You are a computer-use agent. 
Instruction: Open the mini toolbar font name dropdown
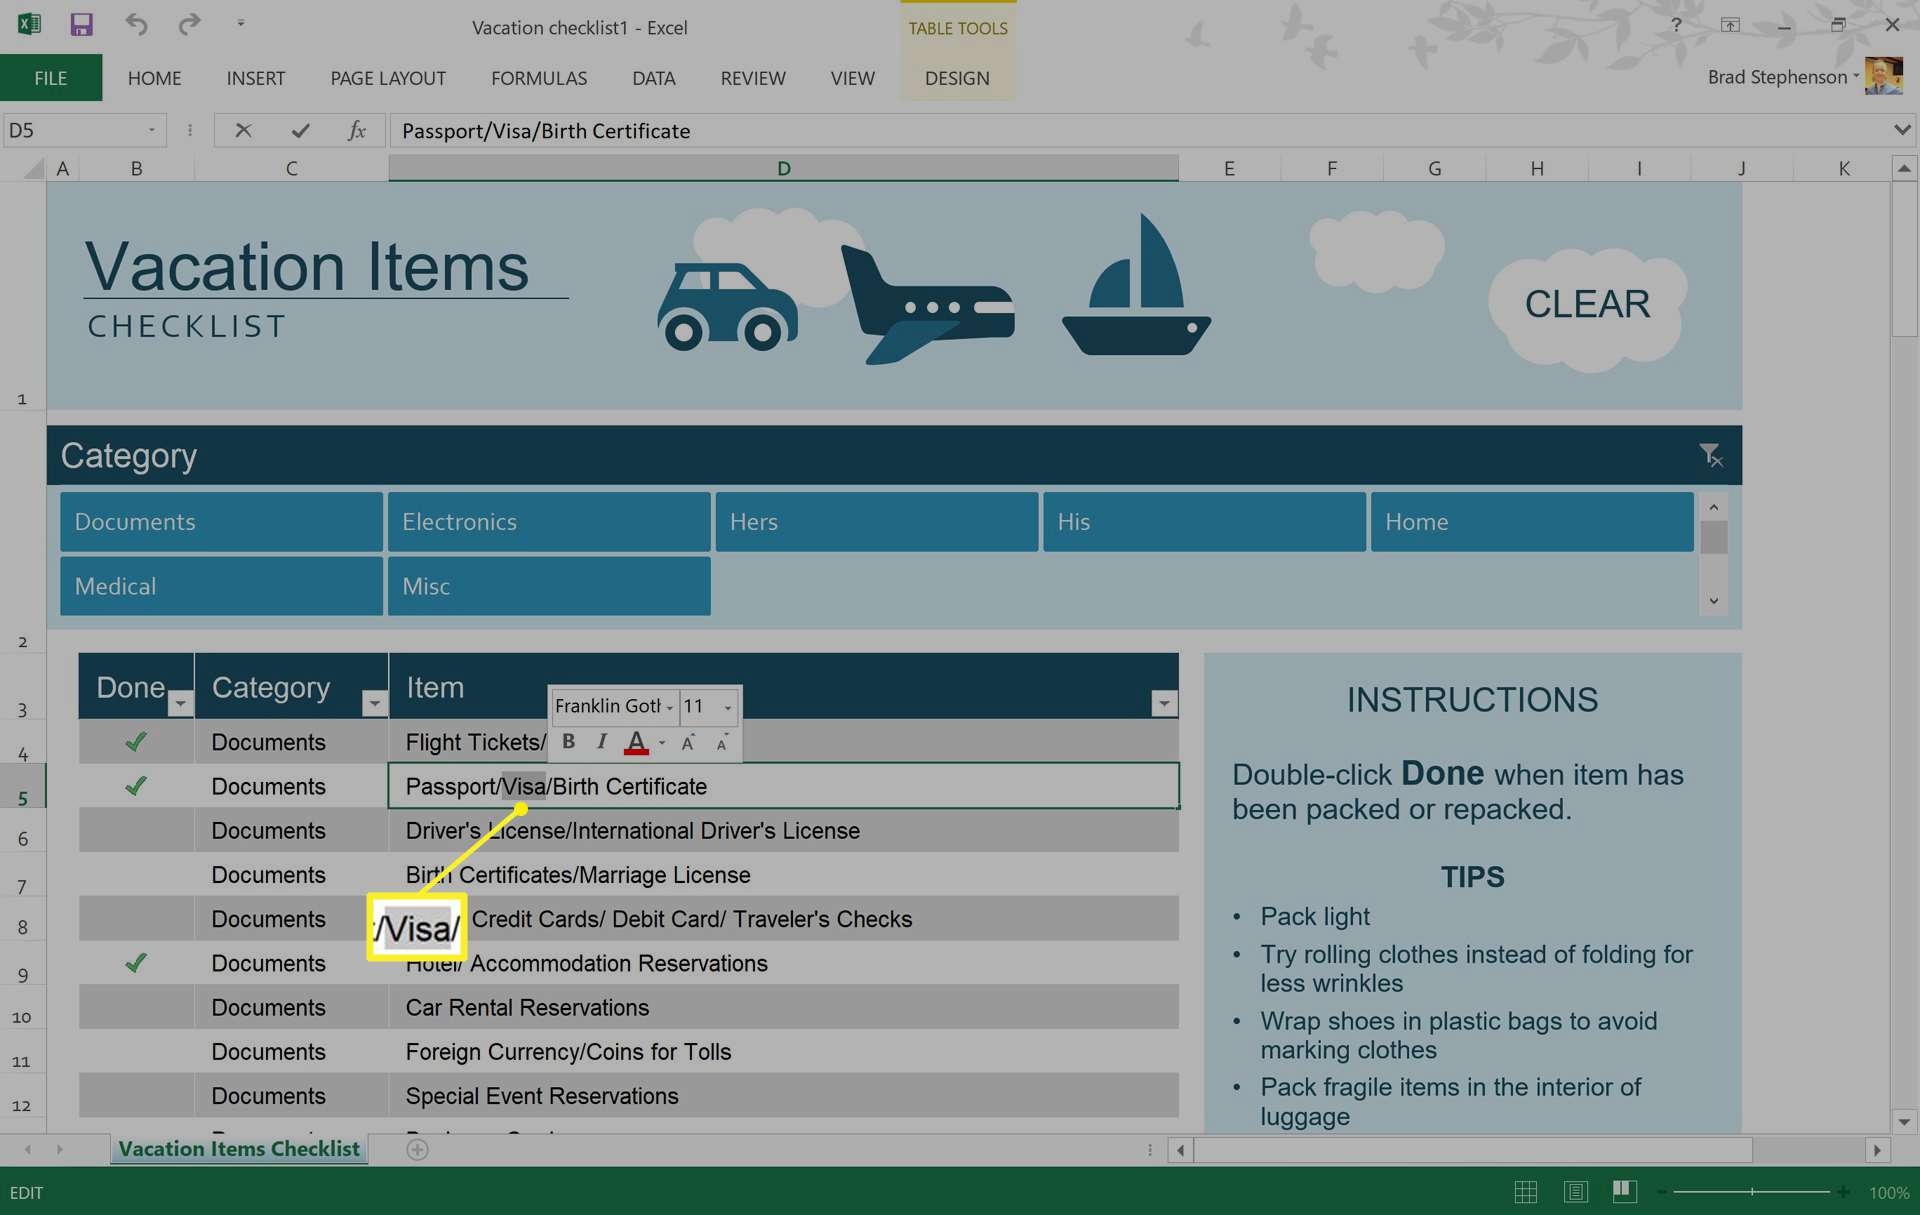tap(670, 707)
